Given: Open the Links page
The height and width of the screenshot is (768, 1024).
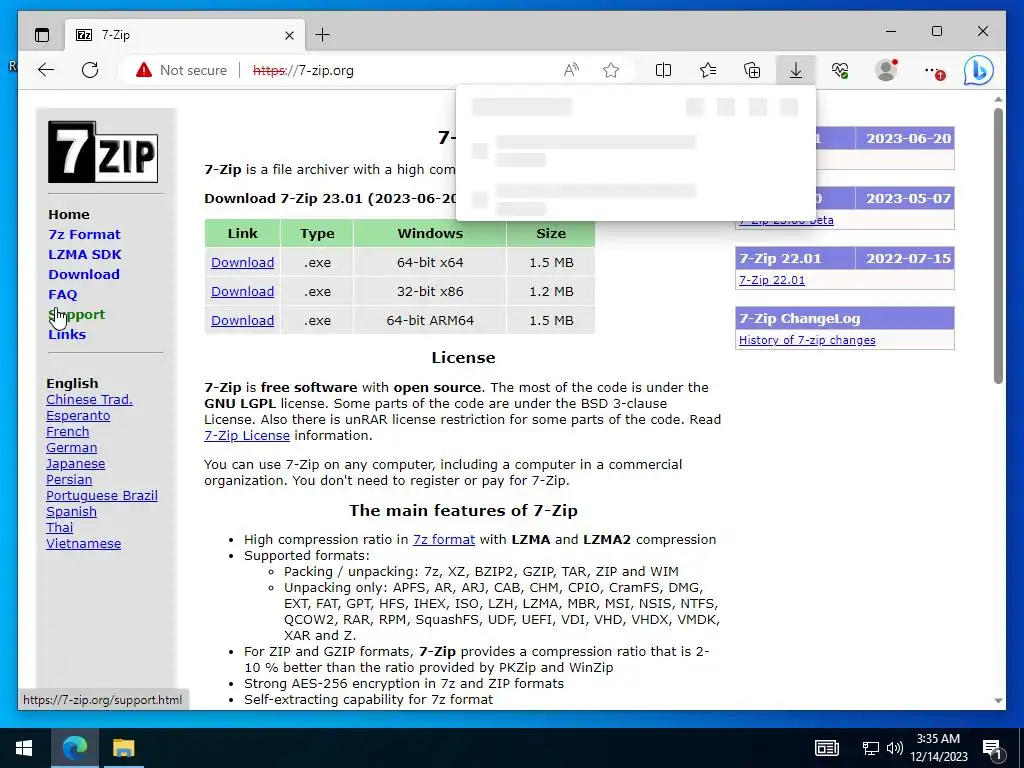Looking at the screenshot, I should point(67,334).
